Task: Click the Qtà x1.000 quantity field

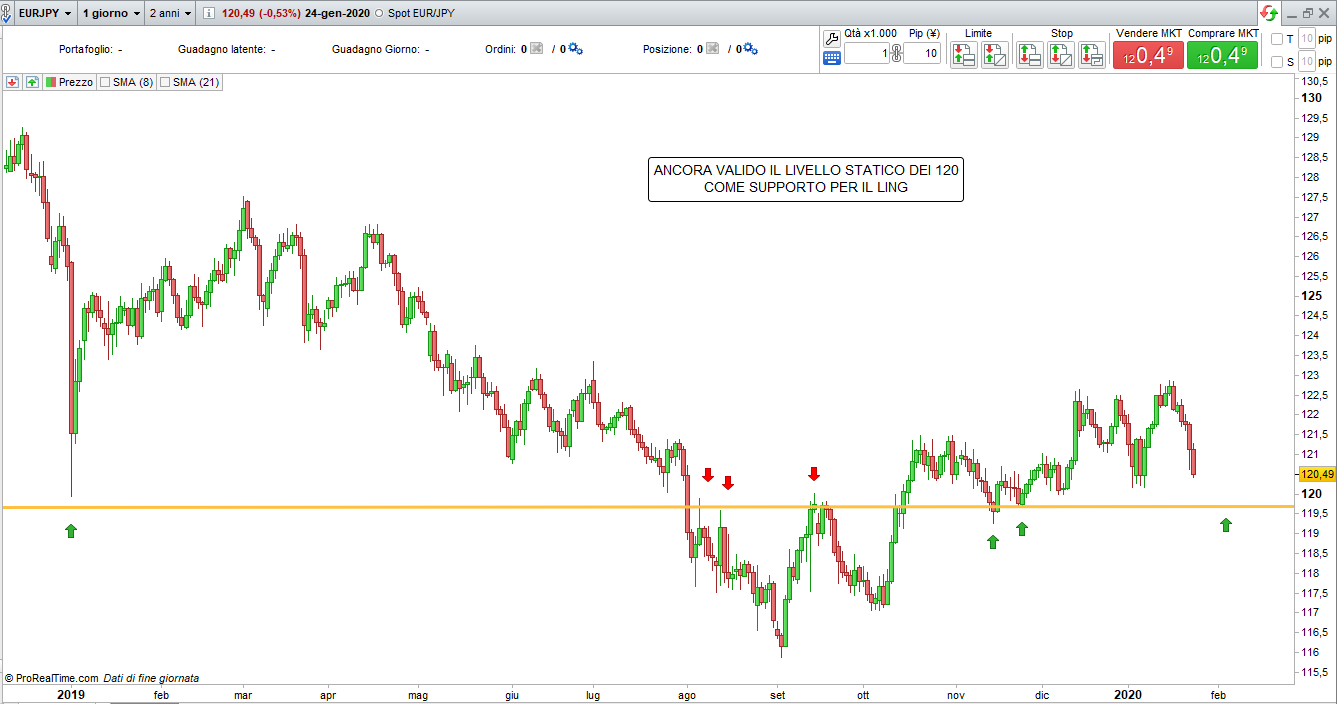Action: [x=866, y=54]
